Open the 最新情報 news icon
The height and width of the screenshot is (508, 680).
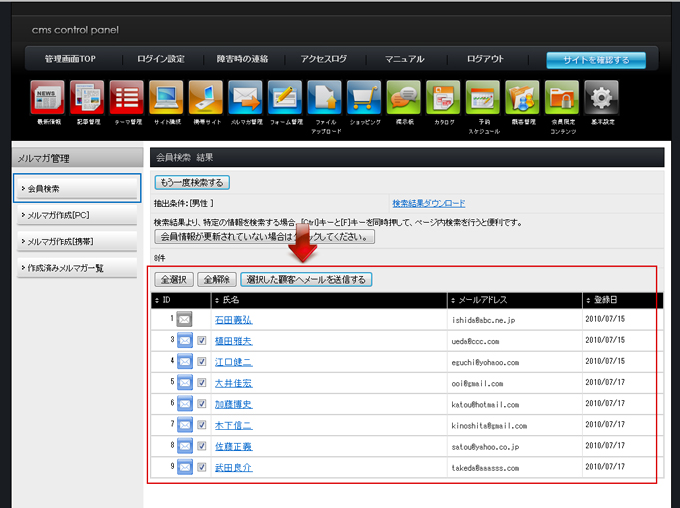[x=47, y=98]
